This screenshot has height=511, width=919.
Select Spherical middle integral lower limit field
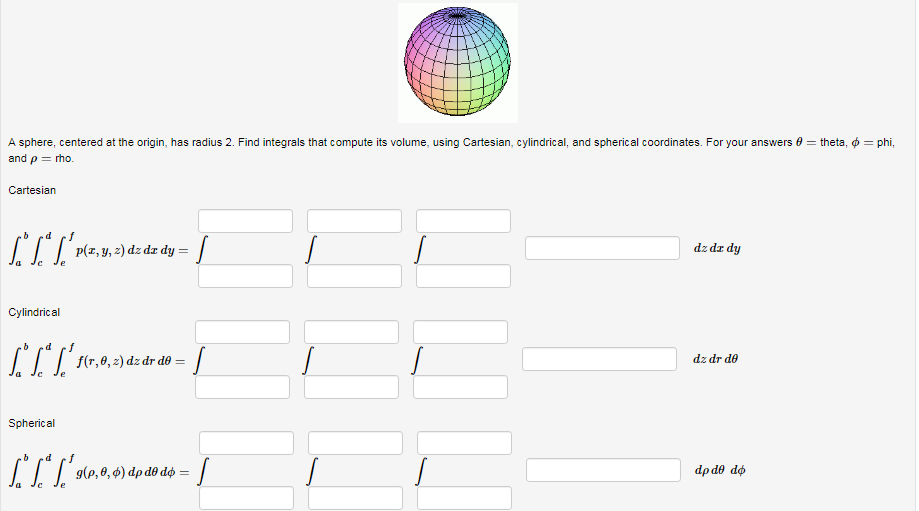pos(356,498)
